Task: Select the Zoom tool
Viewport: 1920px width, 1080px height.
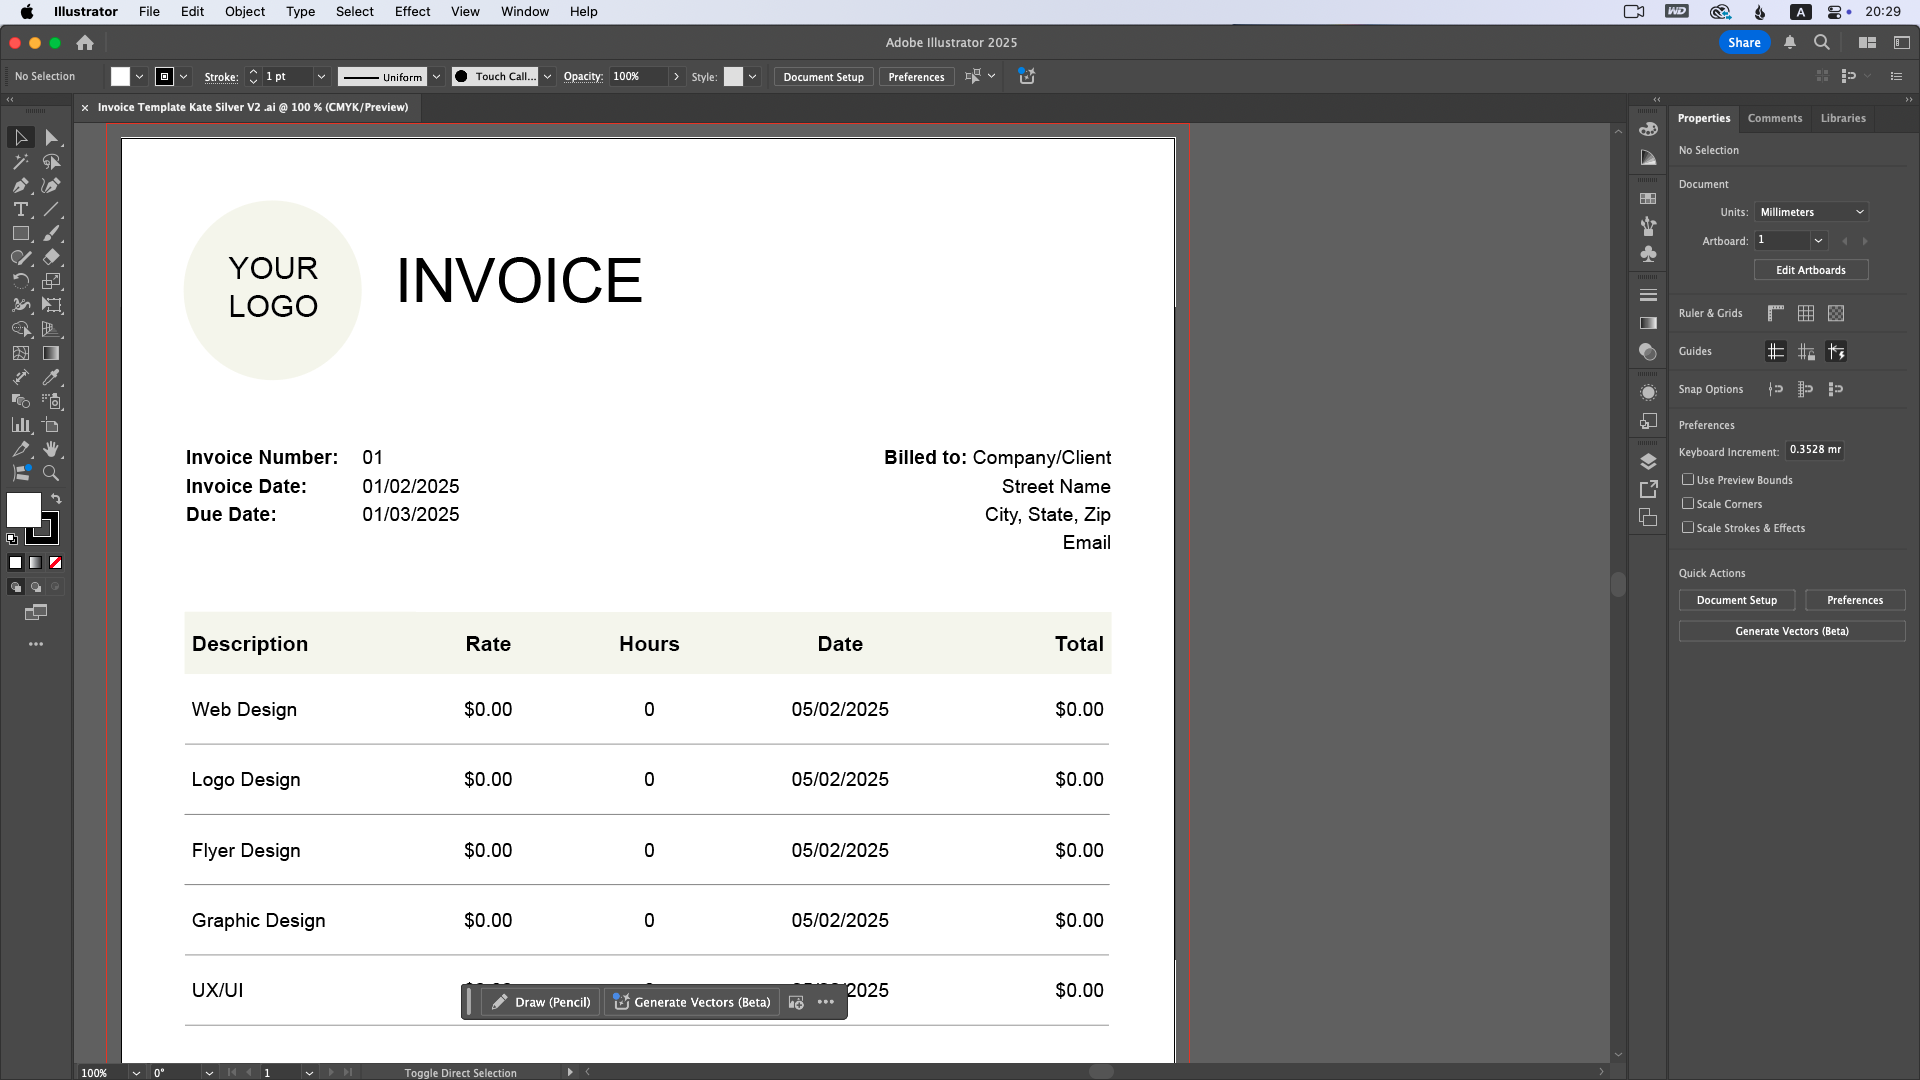Action: click(52, 473)
